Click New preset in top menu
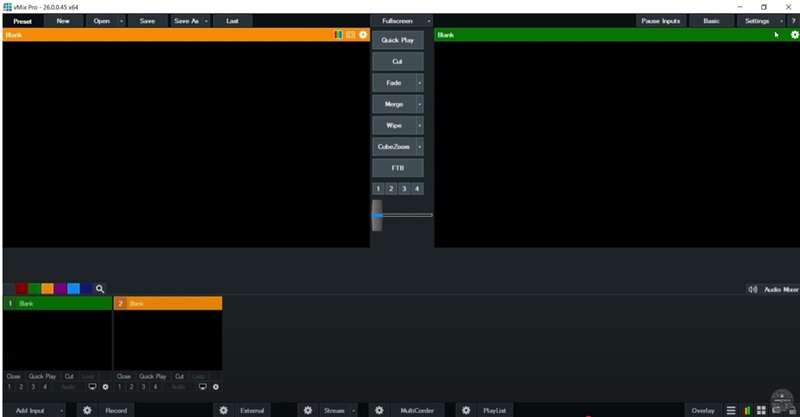This screenshot has height=417, width=800. coord(63,21)
